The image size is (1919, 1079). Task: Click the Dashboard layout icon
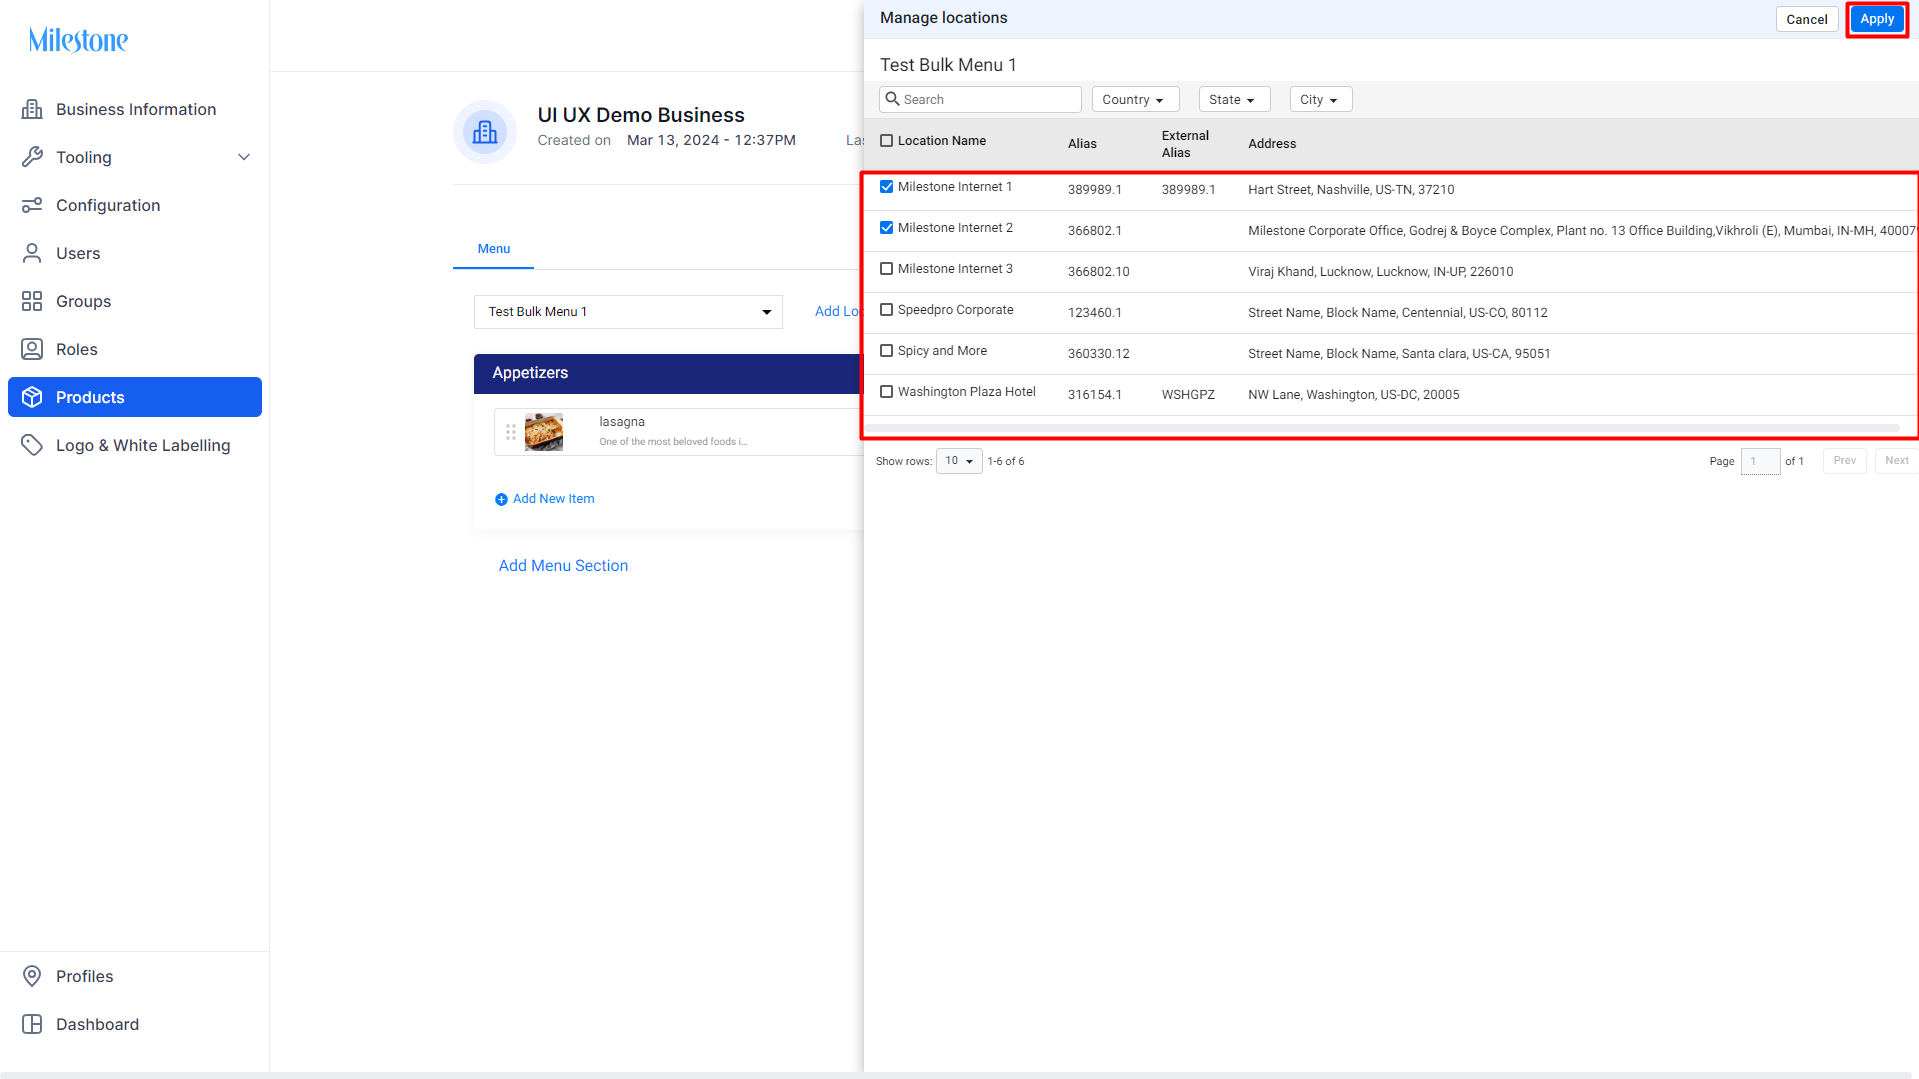[x=32, y=1024]
